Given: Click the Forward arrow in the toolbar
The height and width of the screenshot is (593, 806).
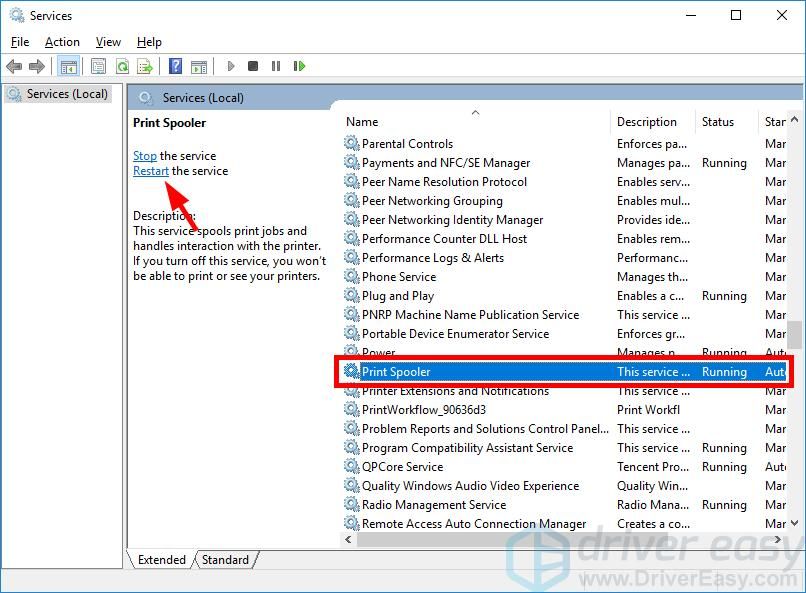Looking at the screenshot, I should (36, 67).
